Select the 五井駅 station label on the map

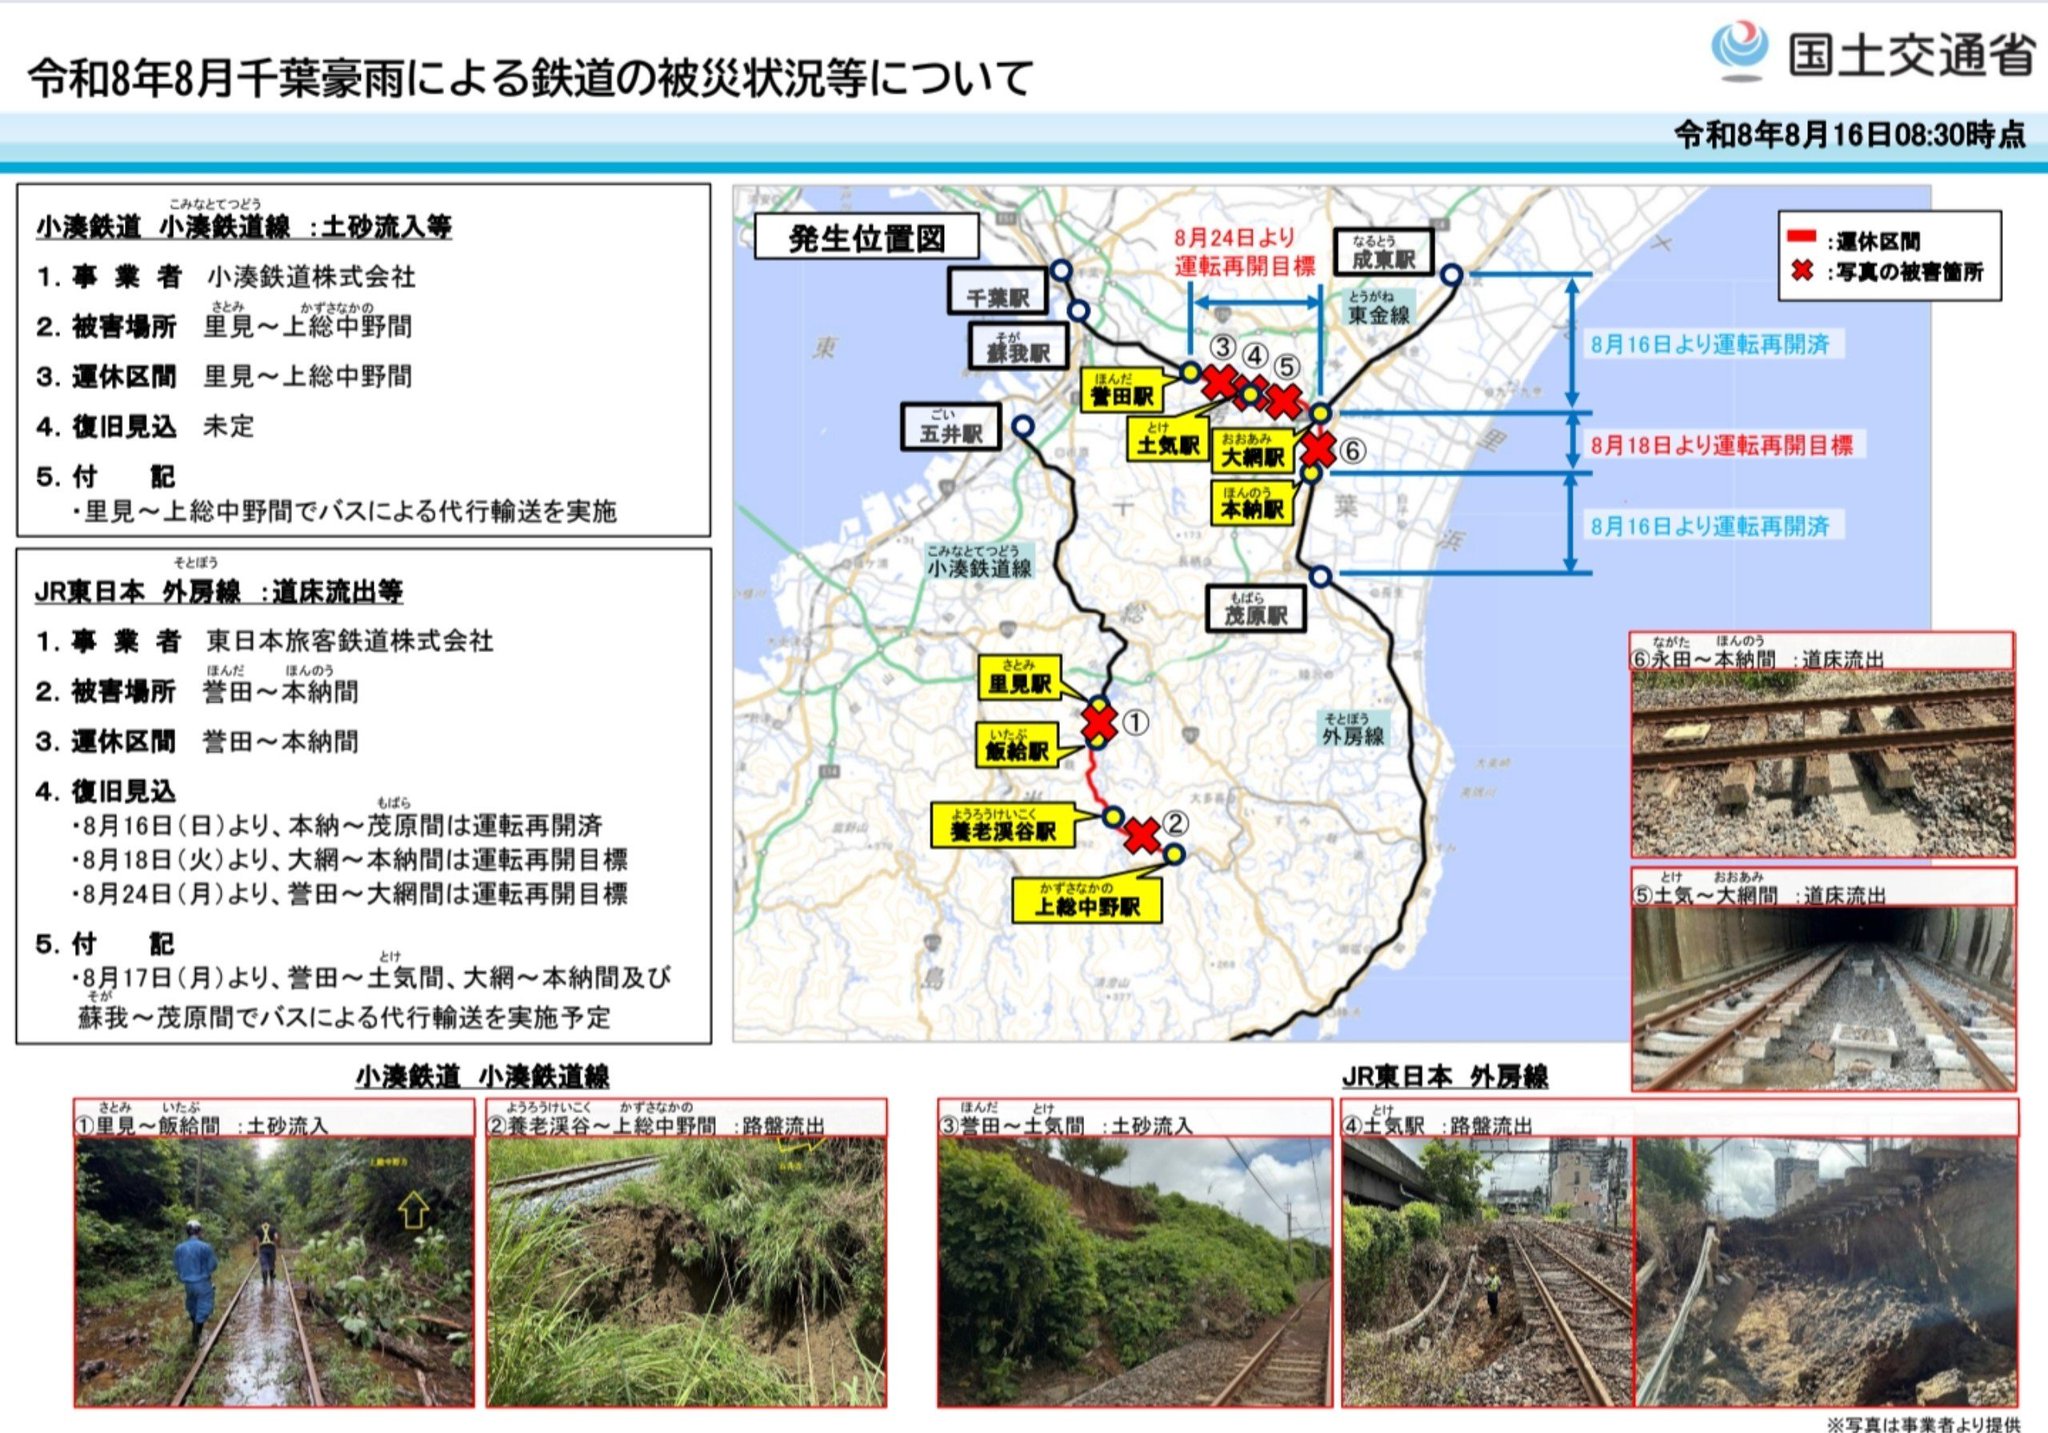point(950,427)
